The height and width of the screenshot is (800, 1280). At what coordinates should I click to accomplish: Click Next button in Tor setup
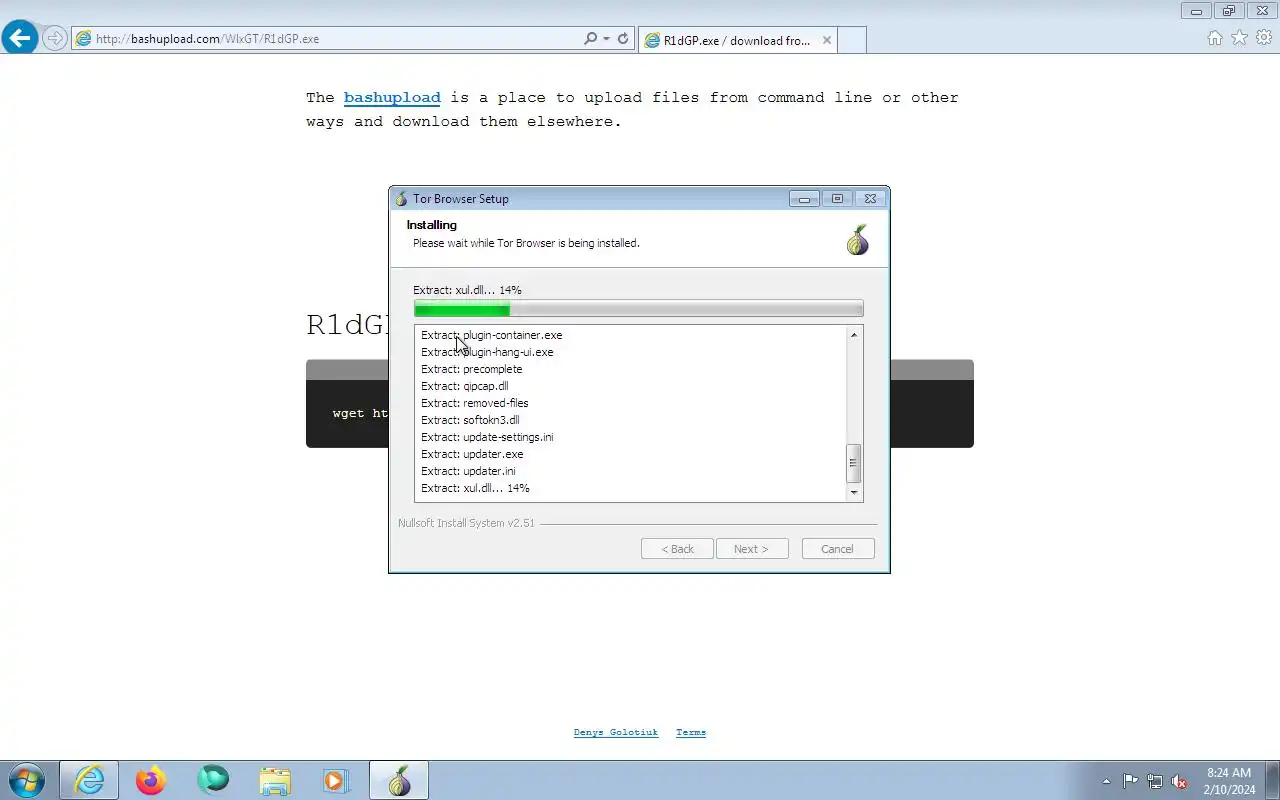(752, 549)
